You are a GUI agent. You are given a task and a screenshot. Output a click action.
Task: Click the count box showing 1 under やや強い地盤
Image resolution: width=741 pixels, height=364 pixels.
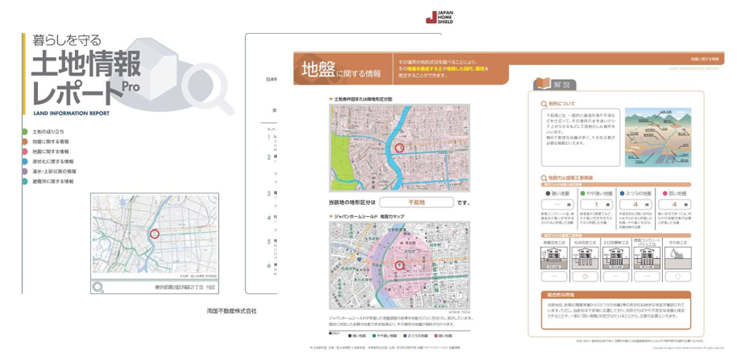[596, 205]
